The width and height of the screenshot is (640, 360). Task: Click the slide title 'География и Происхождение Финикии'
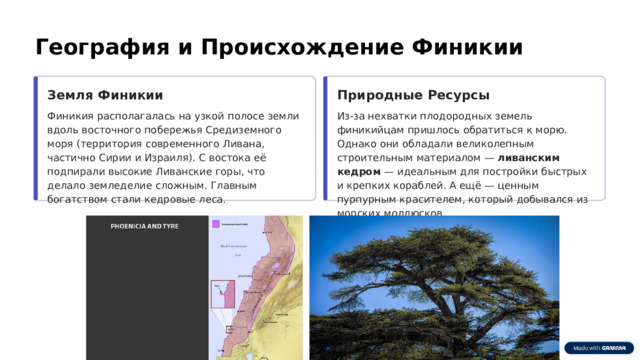[x=279, y=47]
